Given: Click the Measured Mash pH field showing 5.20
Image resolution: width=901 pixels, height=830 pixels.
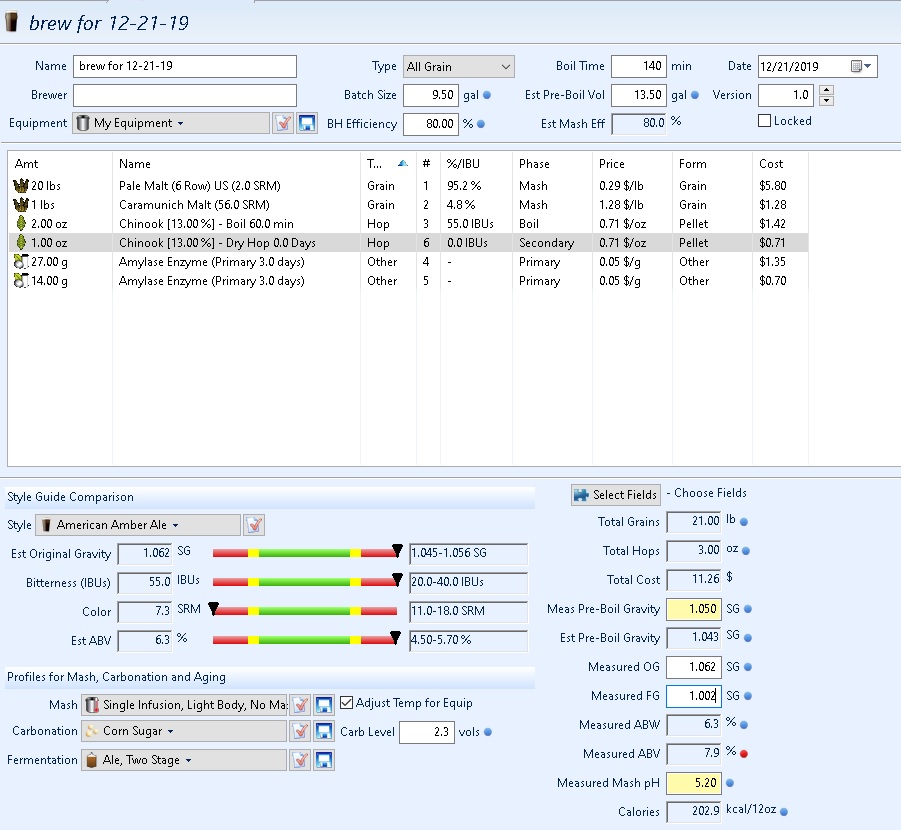Looking at the screenshot, I should point(694,783).
